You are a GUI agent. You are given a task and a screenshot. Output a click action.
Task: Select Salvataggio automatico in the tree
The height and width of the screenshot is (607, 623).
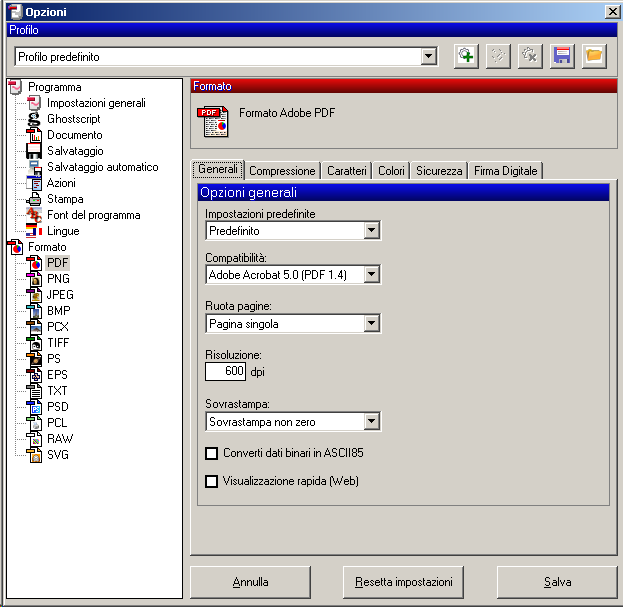point(102,167)
